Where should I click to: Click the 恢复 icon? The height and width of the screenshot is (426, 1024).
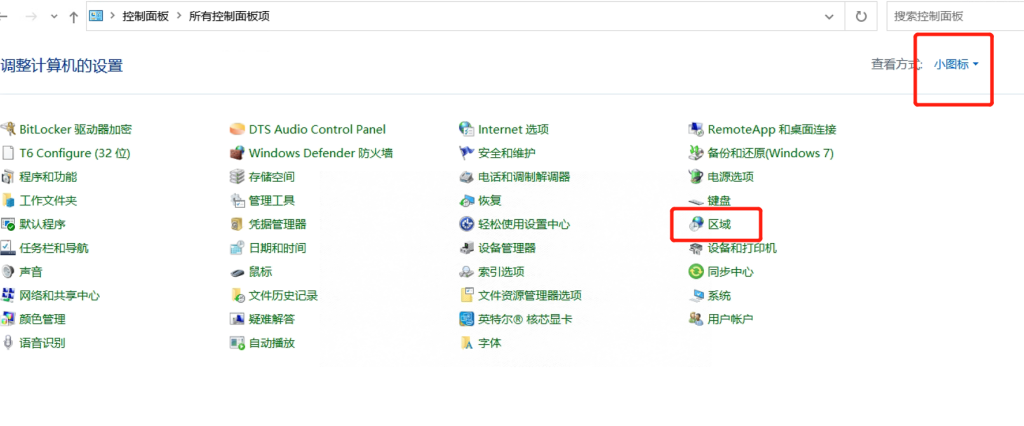466,201
